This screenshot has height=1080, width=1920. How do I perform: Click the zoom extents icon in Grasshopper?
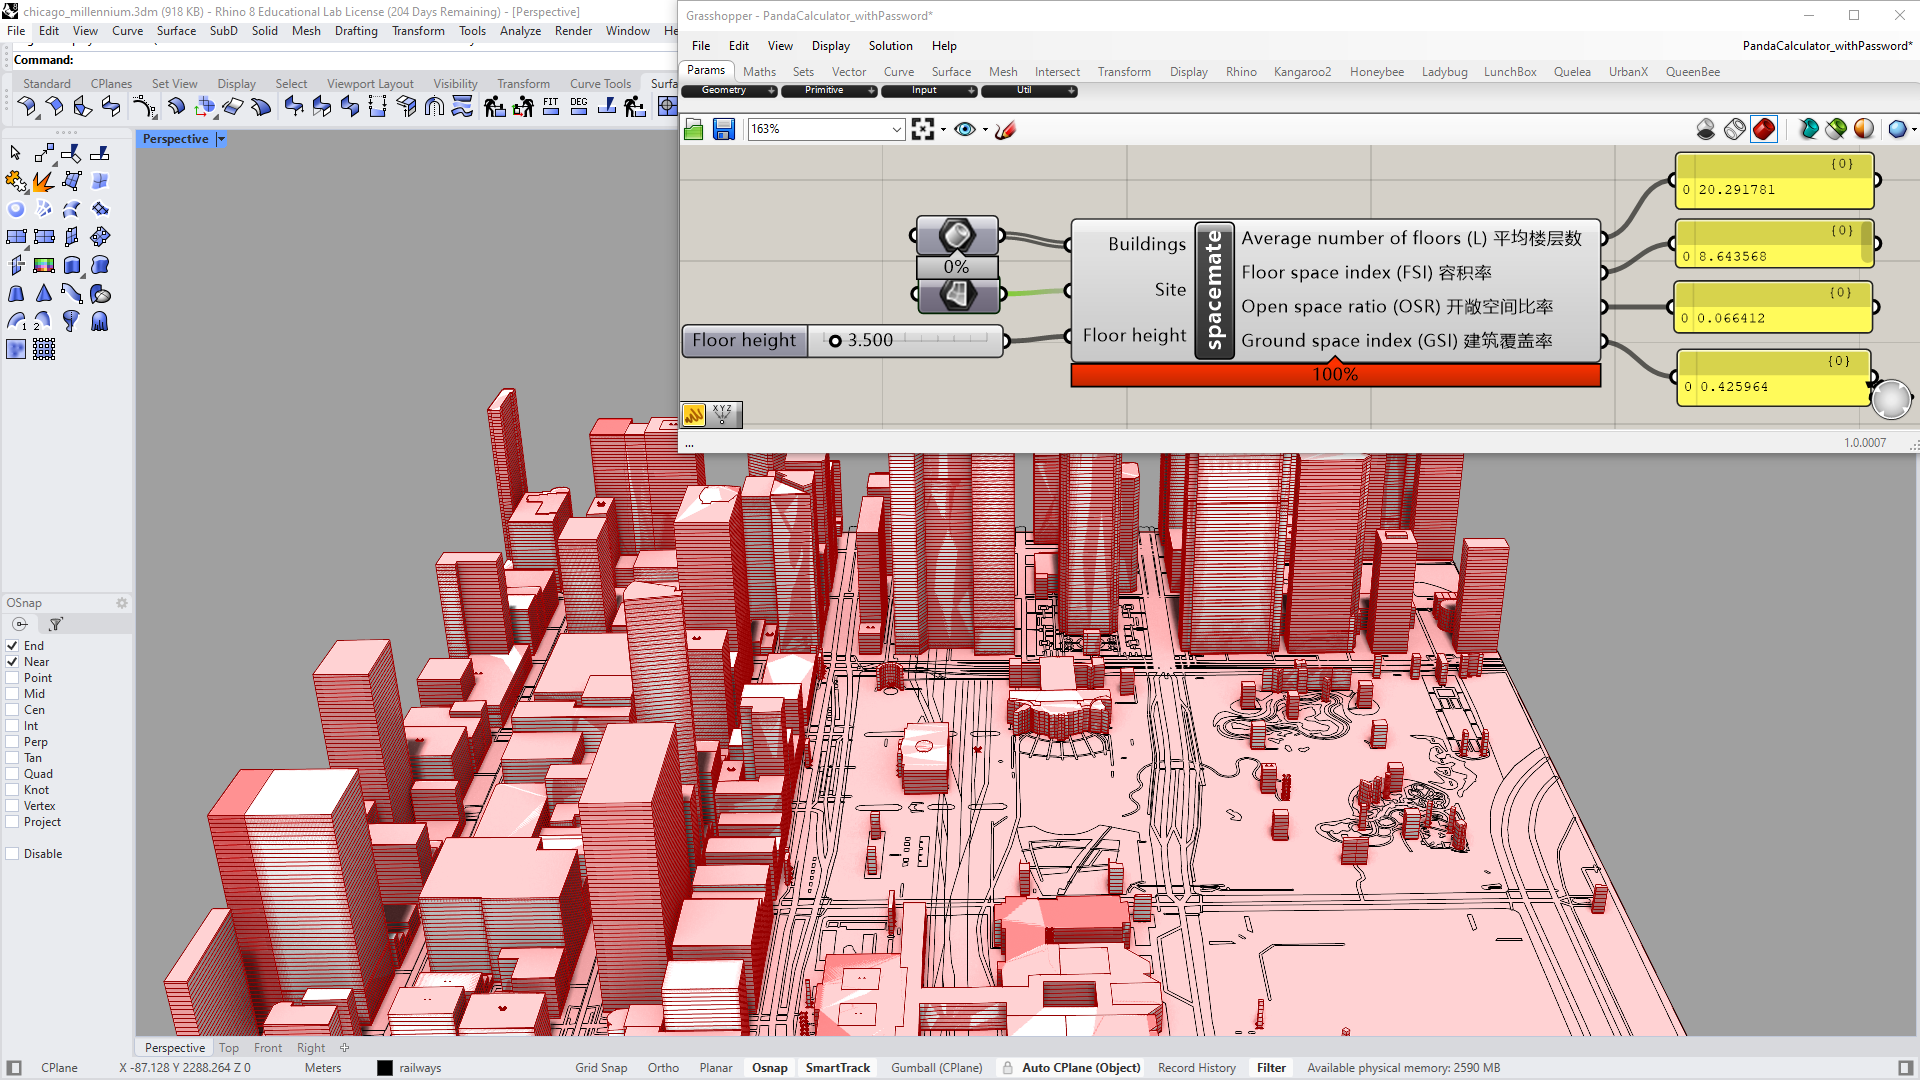922,129
